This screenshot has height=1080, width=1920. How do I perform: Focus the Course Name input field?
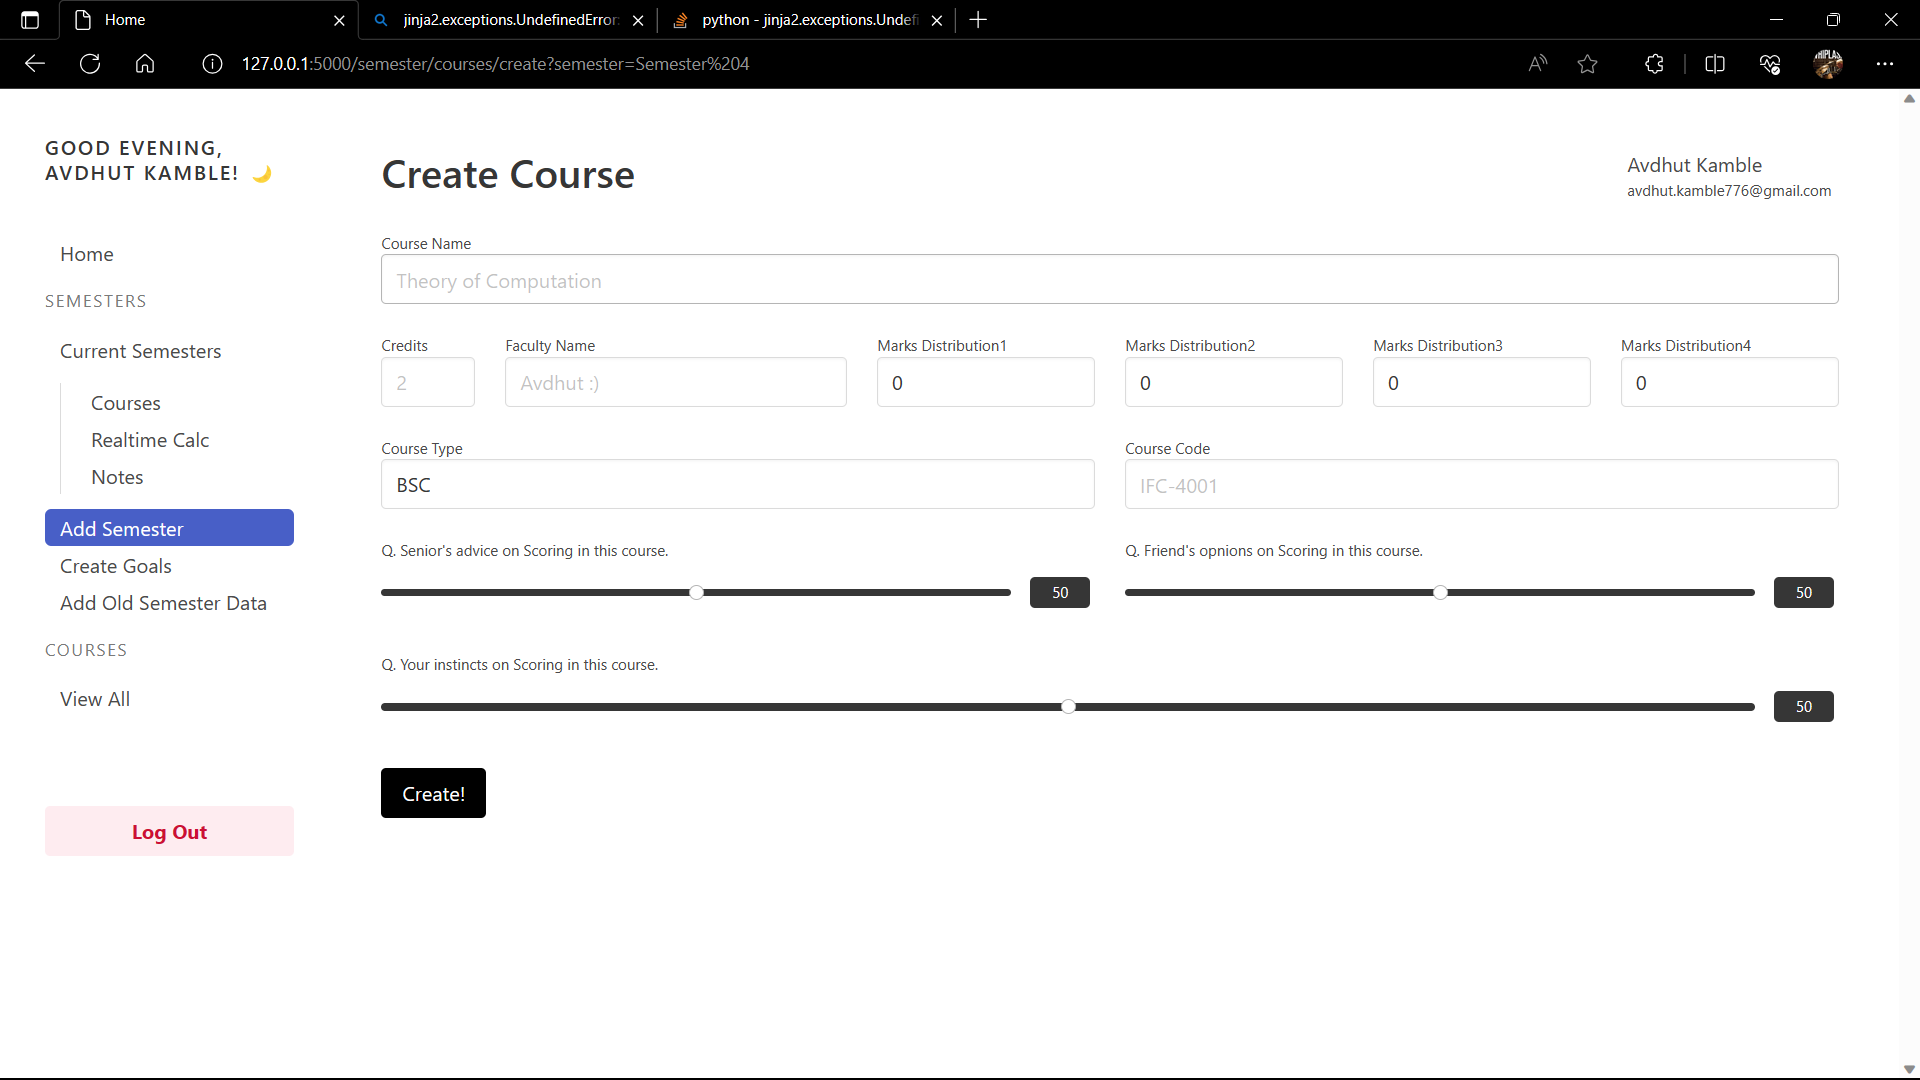pyautogui.click(x=1109, y=280)
